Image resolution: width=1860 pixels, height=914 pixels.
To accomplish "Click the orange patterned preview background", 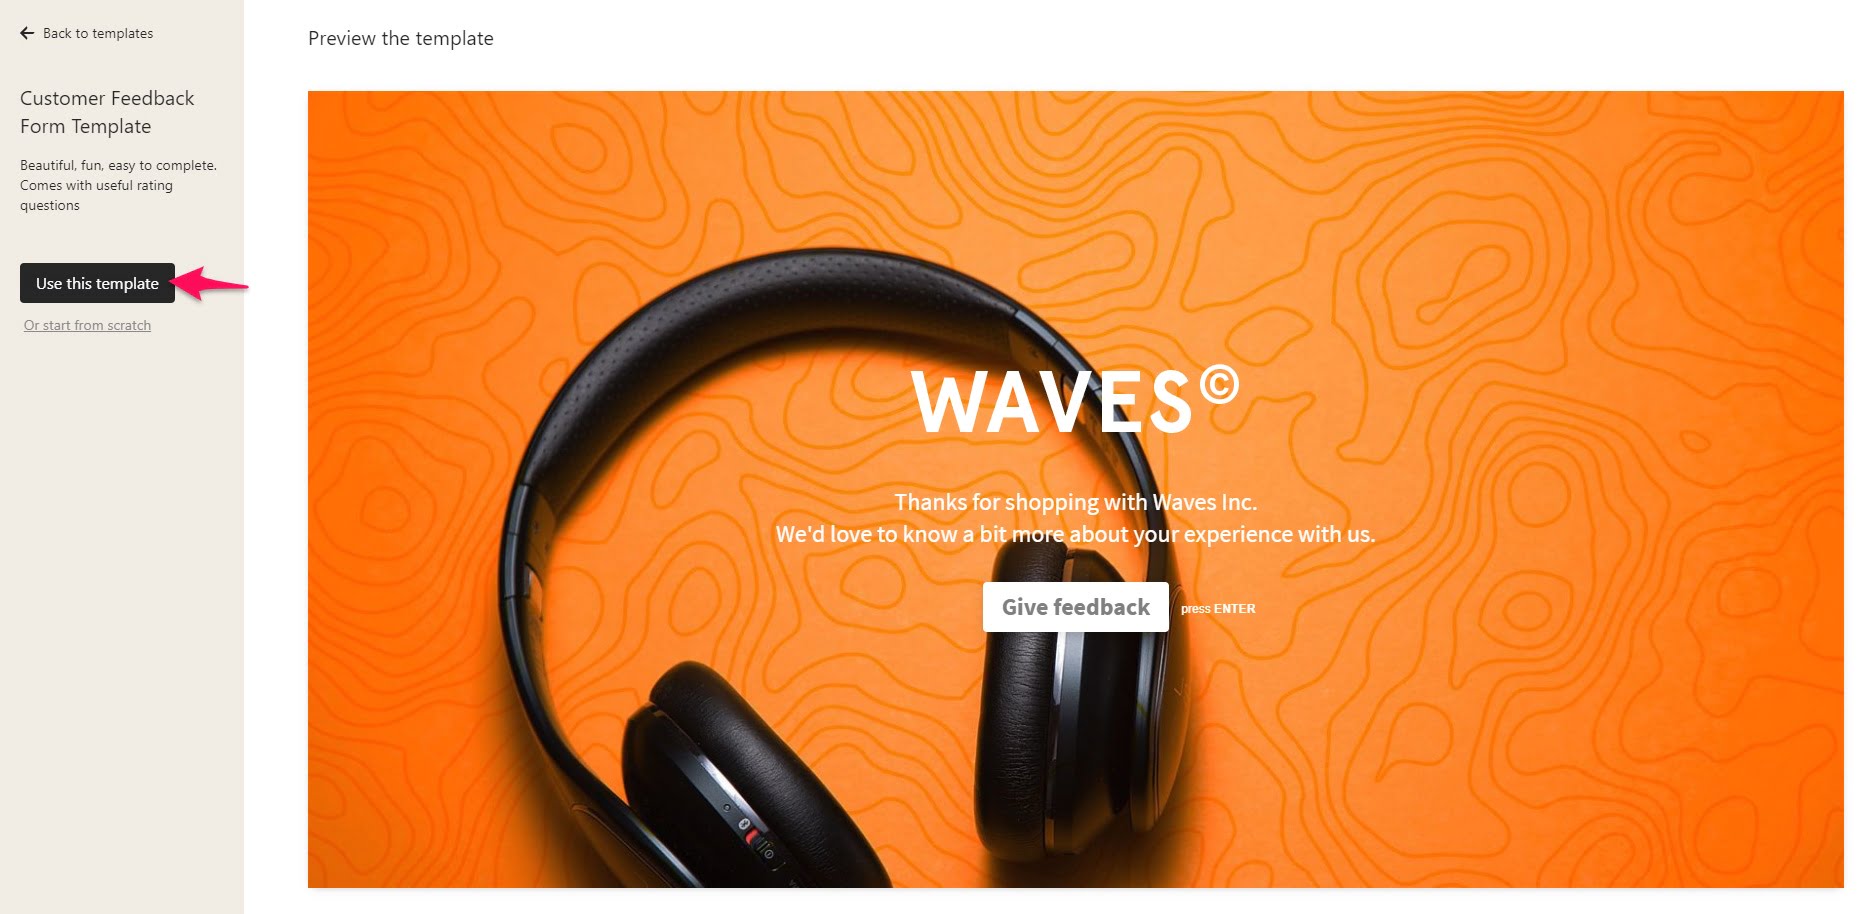I will [1600, 300].
